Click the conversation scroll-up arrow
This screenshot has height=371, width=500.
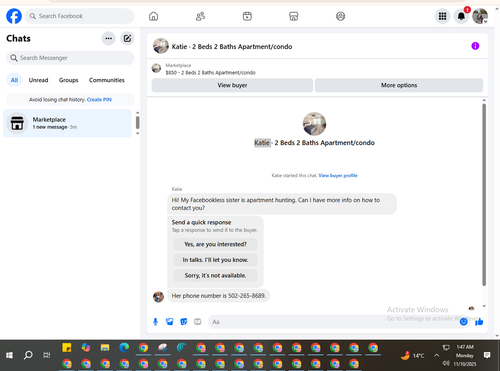pos(484,100)
